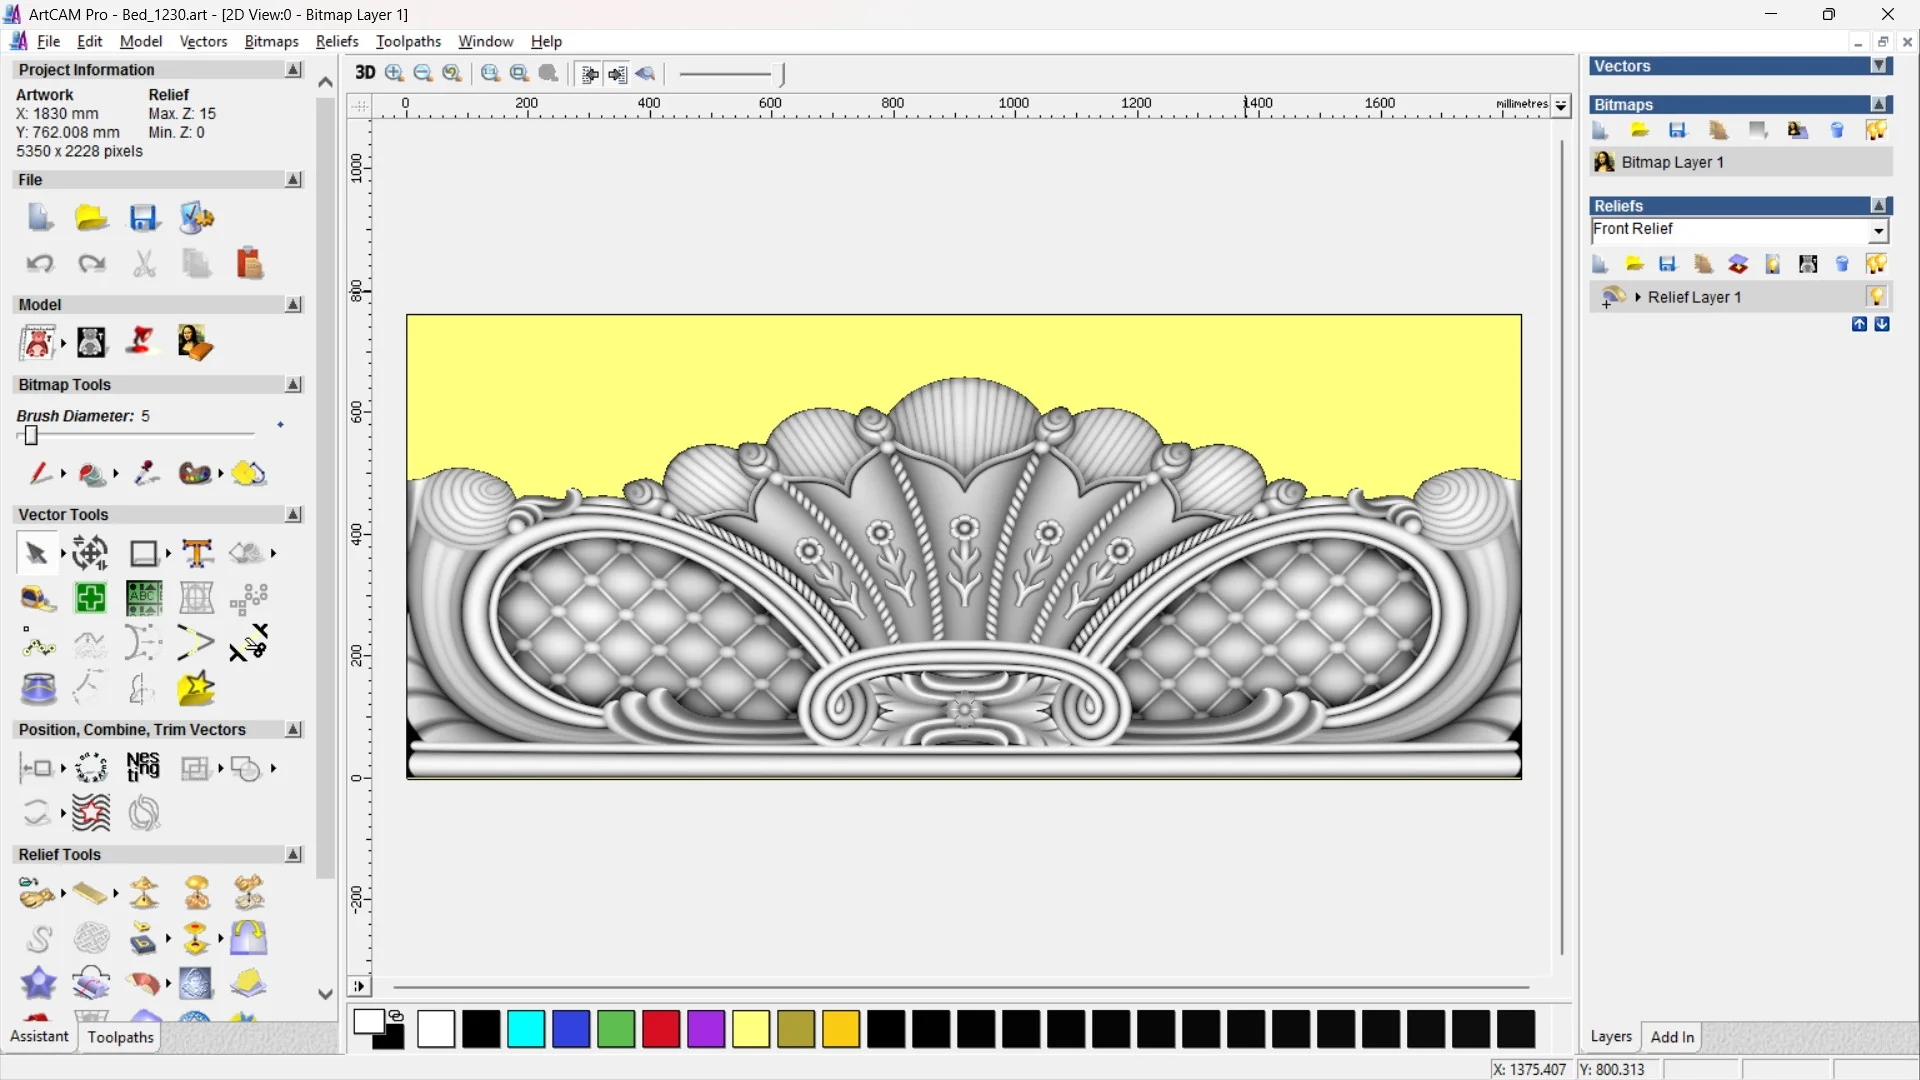This screenshot has height=1080, width=1920.
Task: Pick the red color swatch
Action: [x=661, y=1029]
